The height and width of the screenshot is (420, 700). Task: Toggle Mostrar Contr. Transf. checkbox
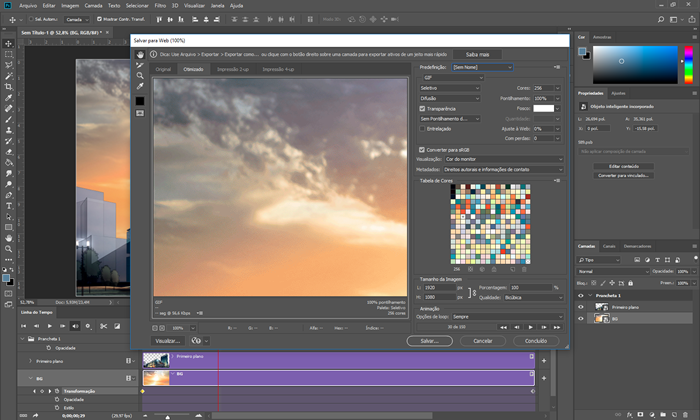[x=99, y=19]
